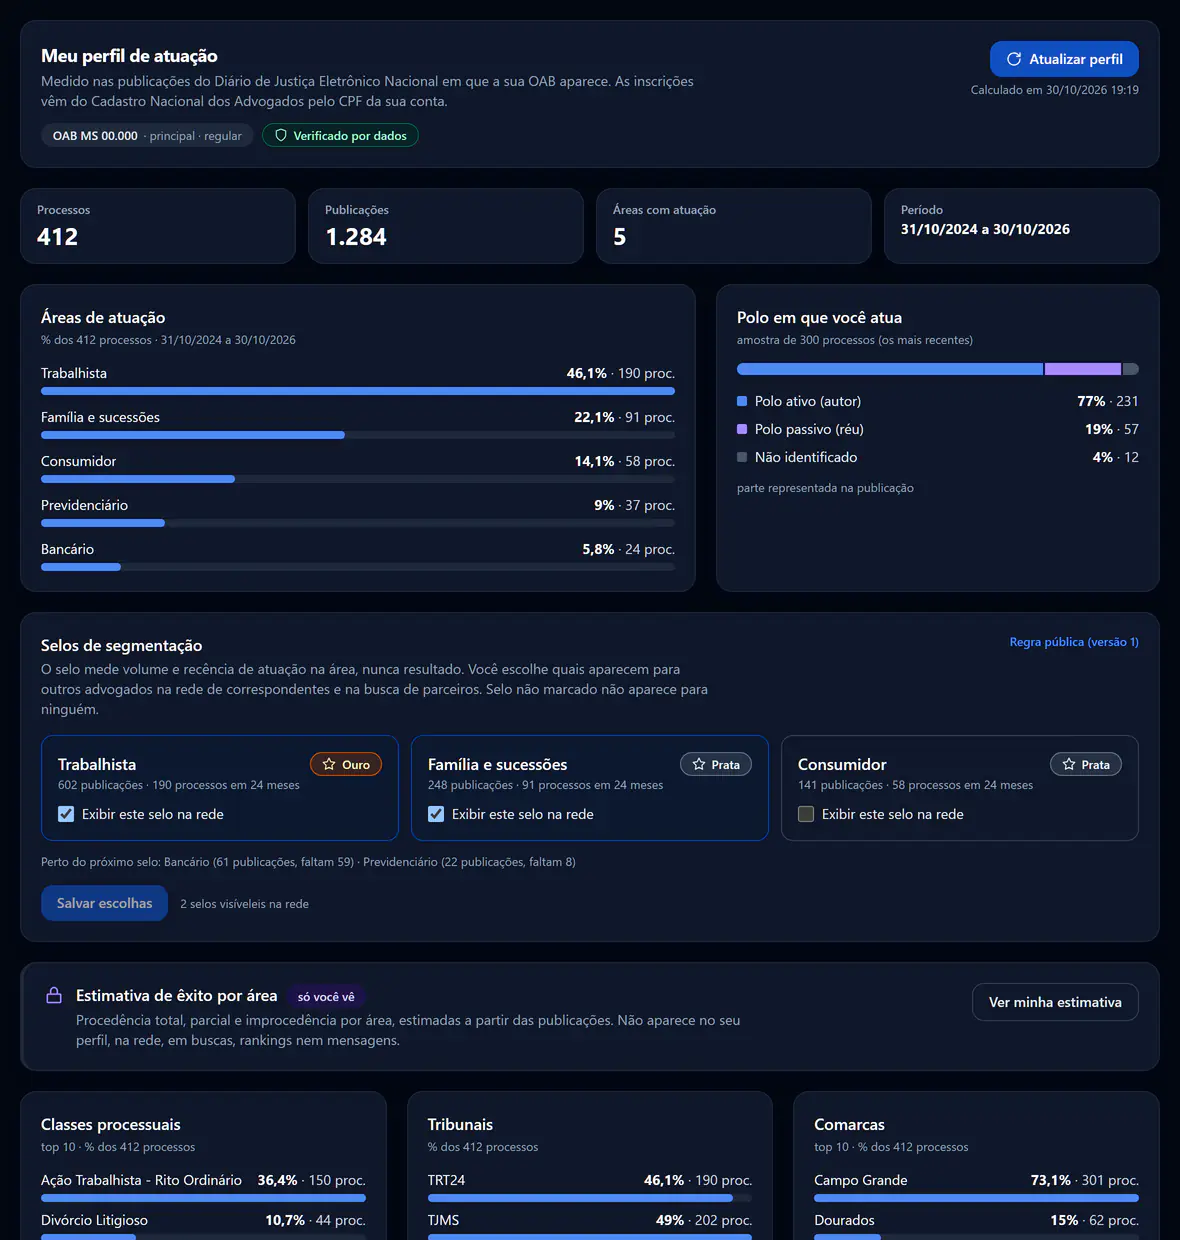Click the 19% · 57 value
This screenshot has width=1180, height=1240.
(x=1111, y=429)
